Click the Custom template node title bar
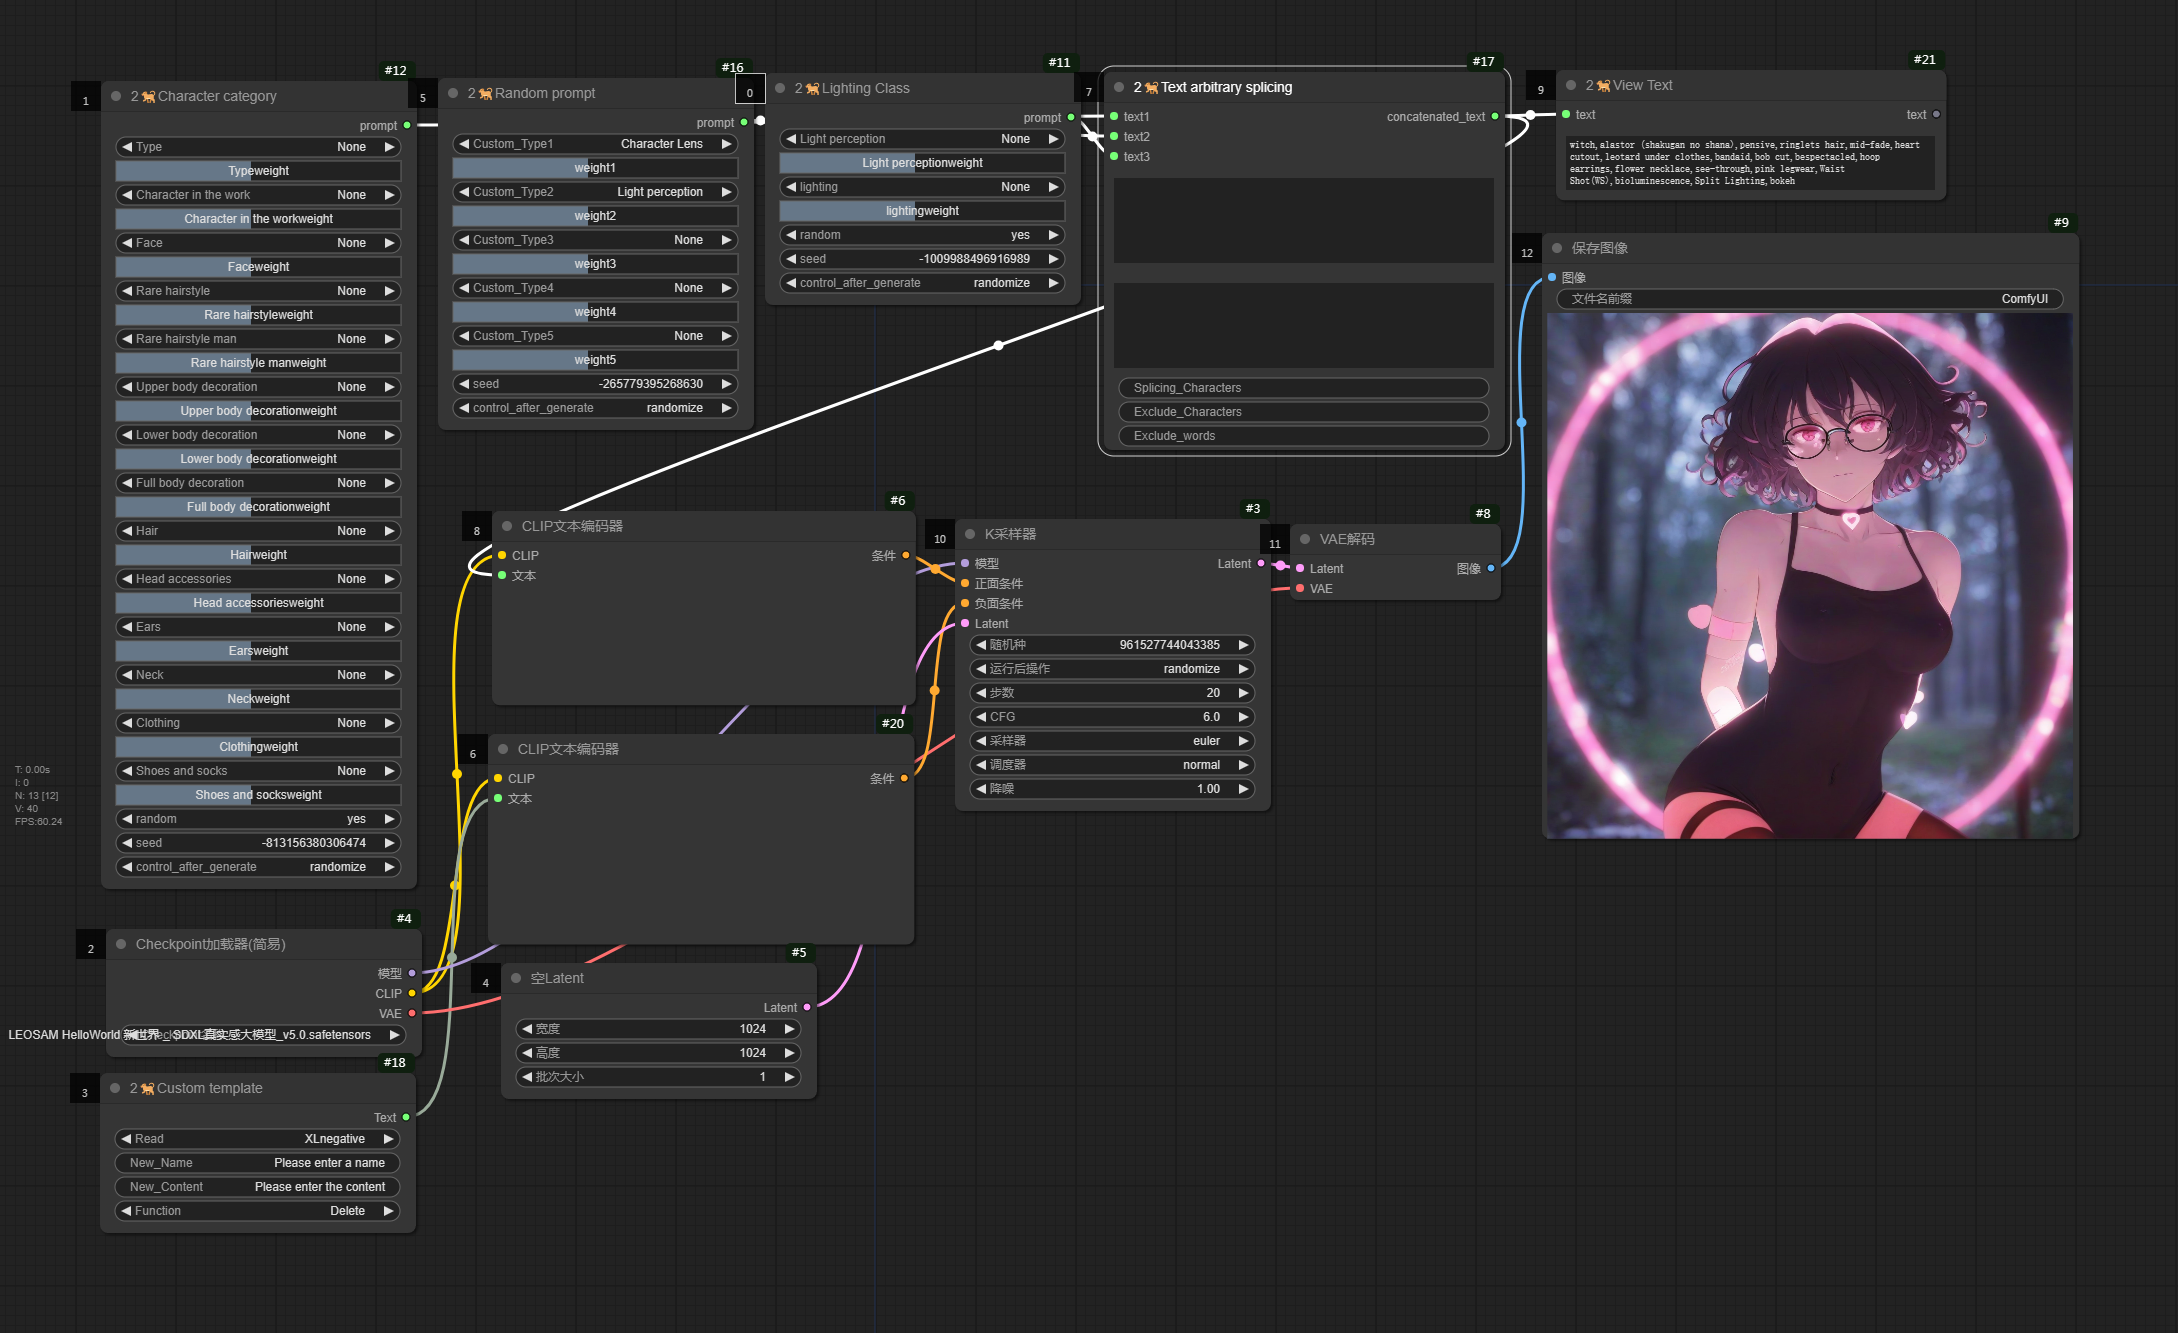Image resolution: width=2178 pixels, height=1333 pixels. click(210, 1088)
